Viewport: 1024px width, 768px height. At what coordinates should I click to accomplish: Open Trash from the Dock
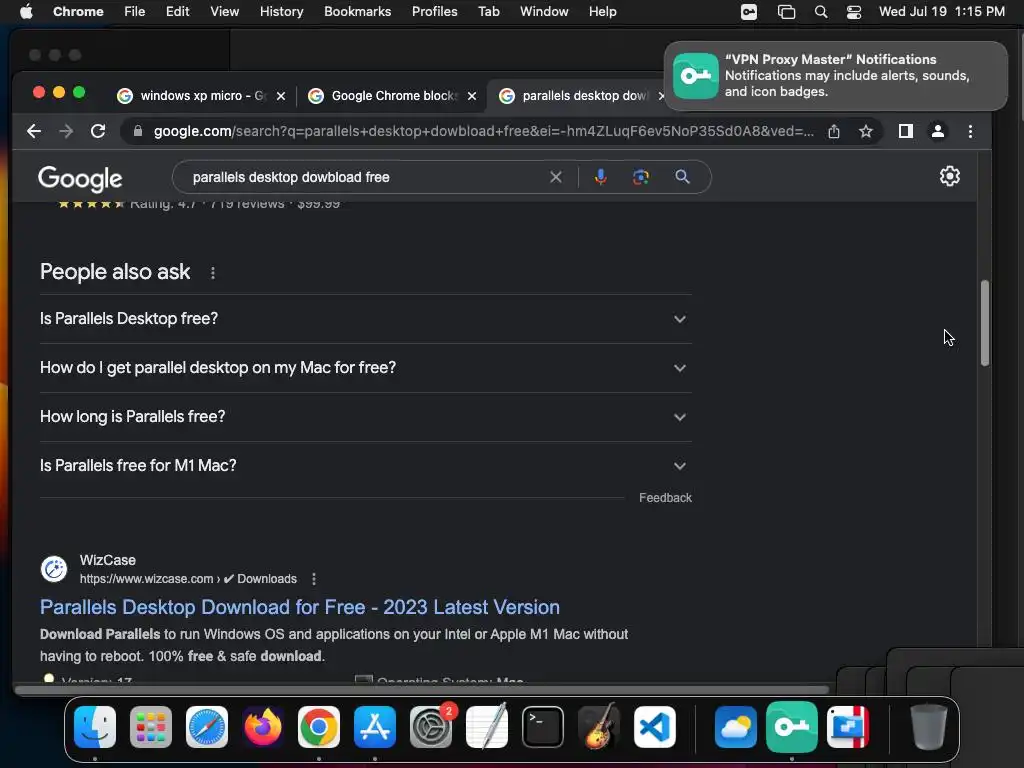[928, 727]
